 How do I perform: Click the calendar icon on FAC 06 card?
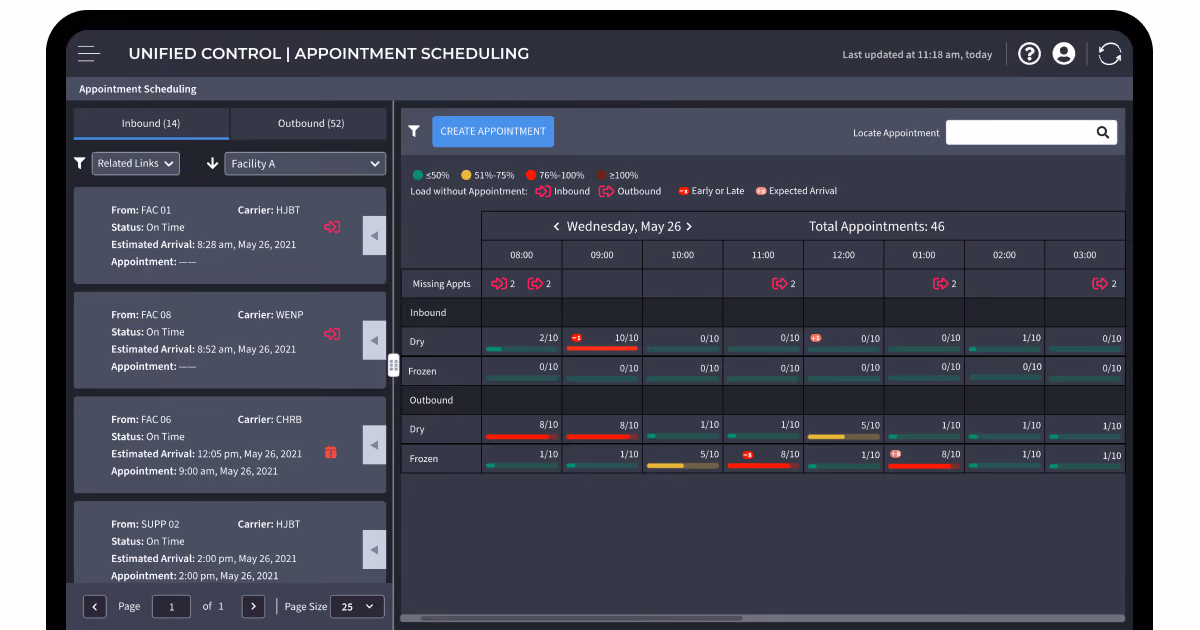pyautogui.click(x=331, y=452)
